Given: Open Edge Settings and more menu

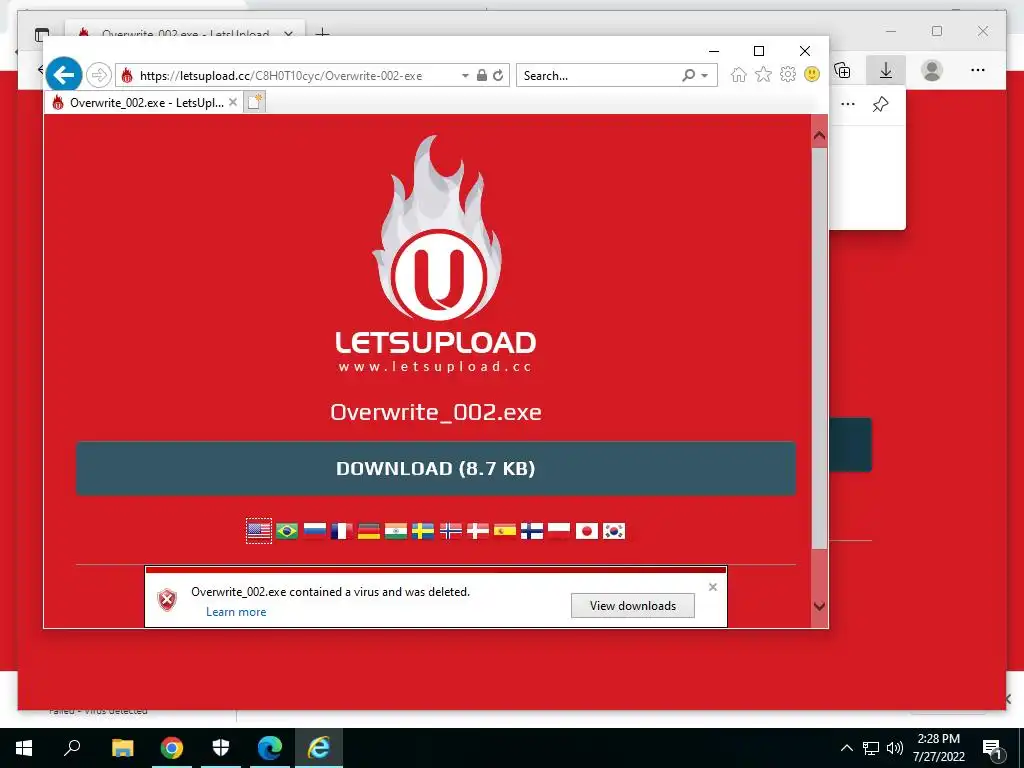Looking at the screenshot, I should [978, 70].
